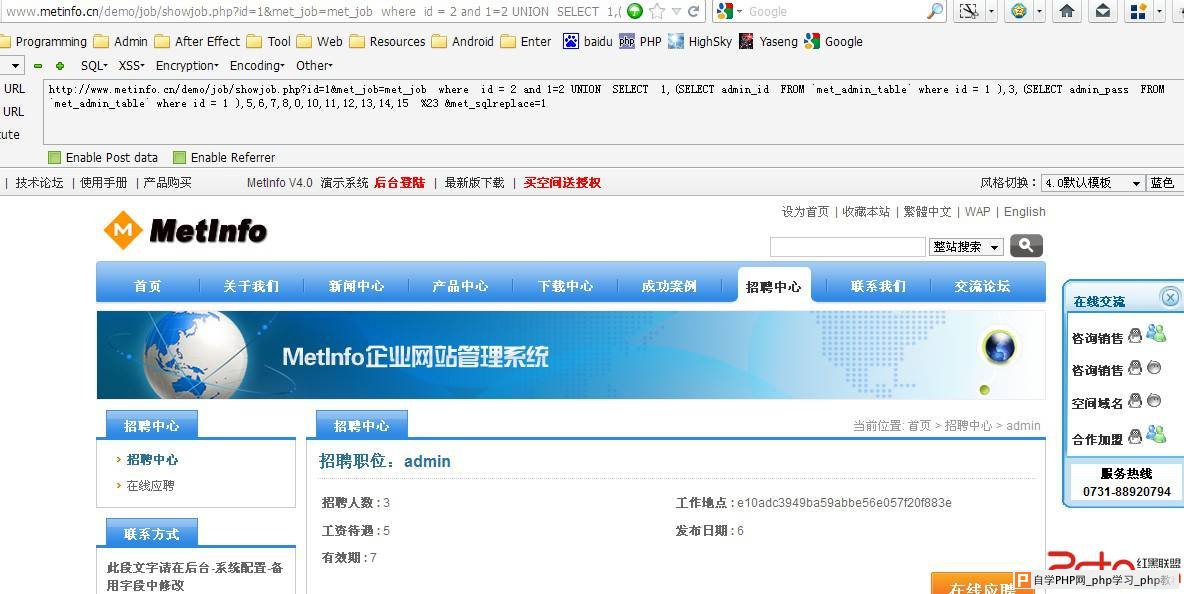Open the HighSky bookmark
Screen dimensions: 1184x594
[700, 42]
